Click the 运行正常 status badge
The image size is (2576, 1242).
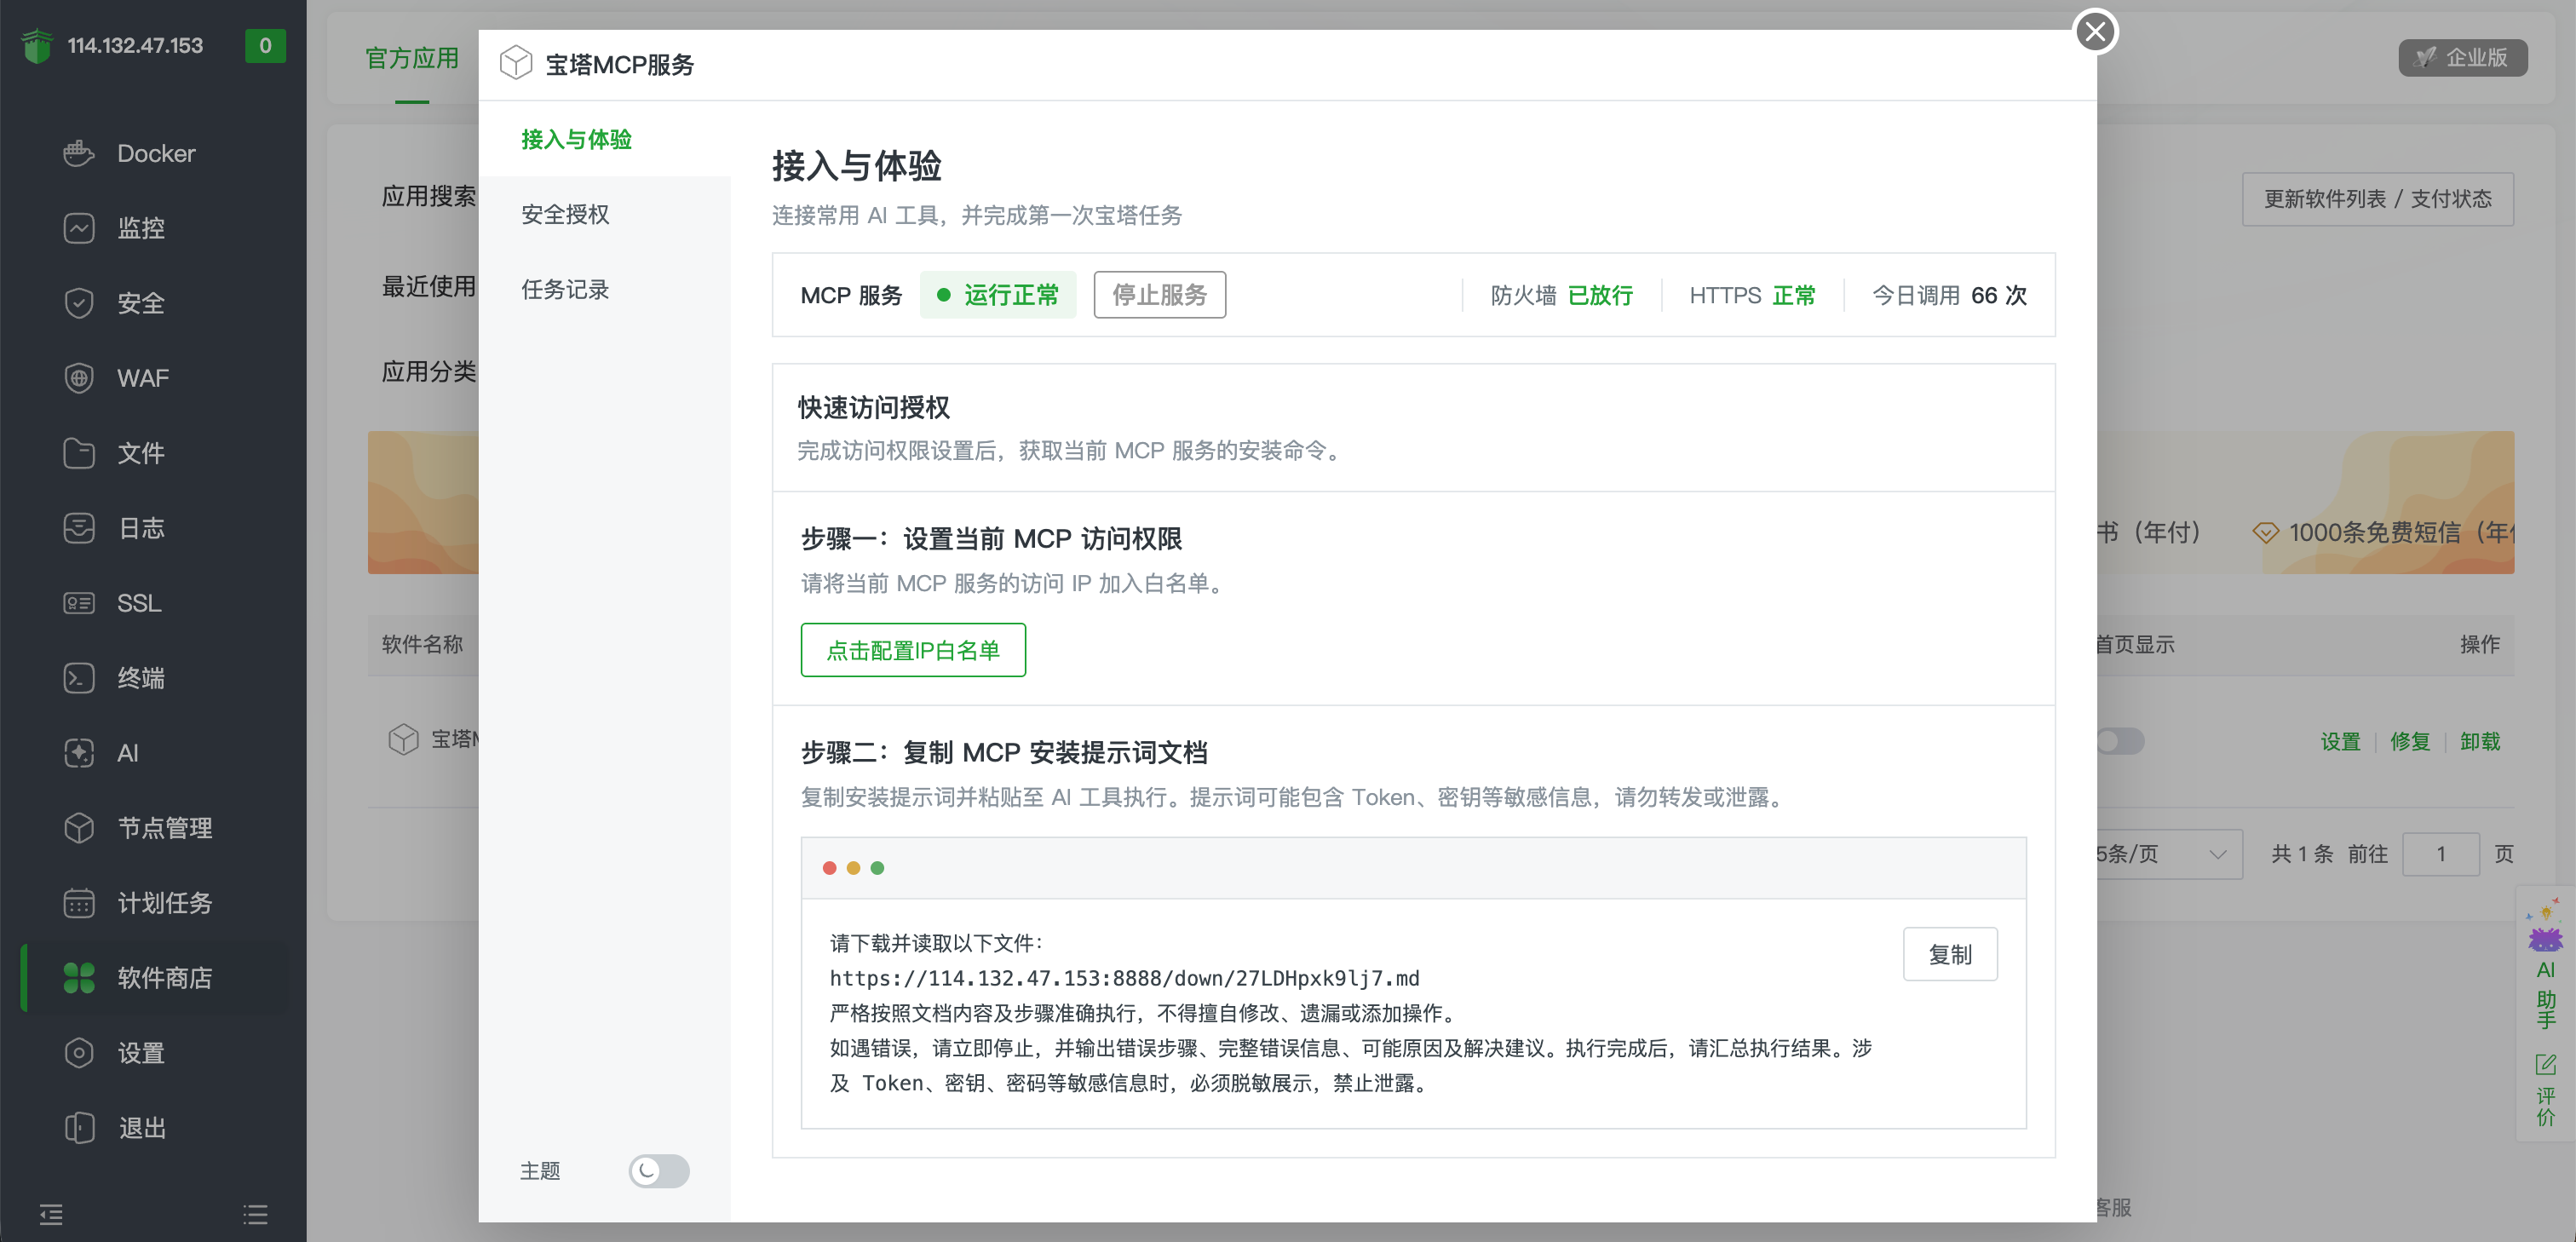tap(997, 295)
